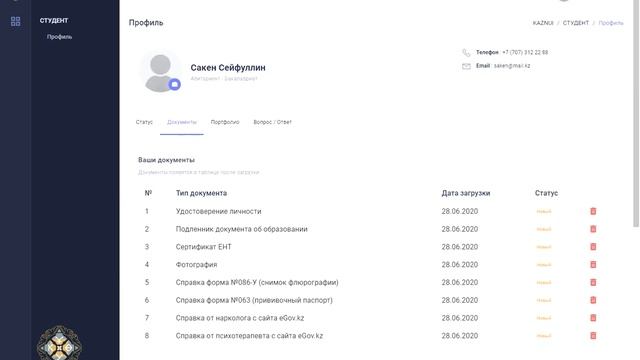Click row Удостоверение личности
Screen dimensions: 640x360
pos(371,211)
